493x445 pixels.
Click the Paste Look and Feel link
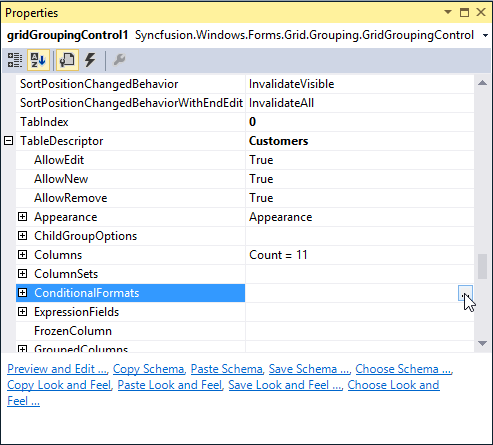[x=170, y=385]
